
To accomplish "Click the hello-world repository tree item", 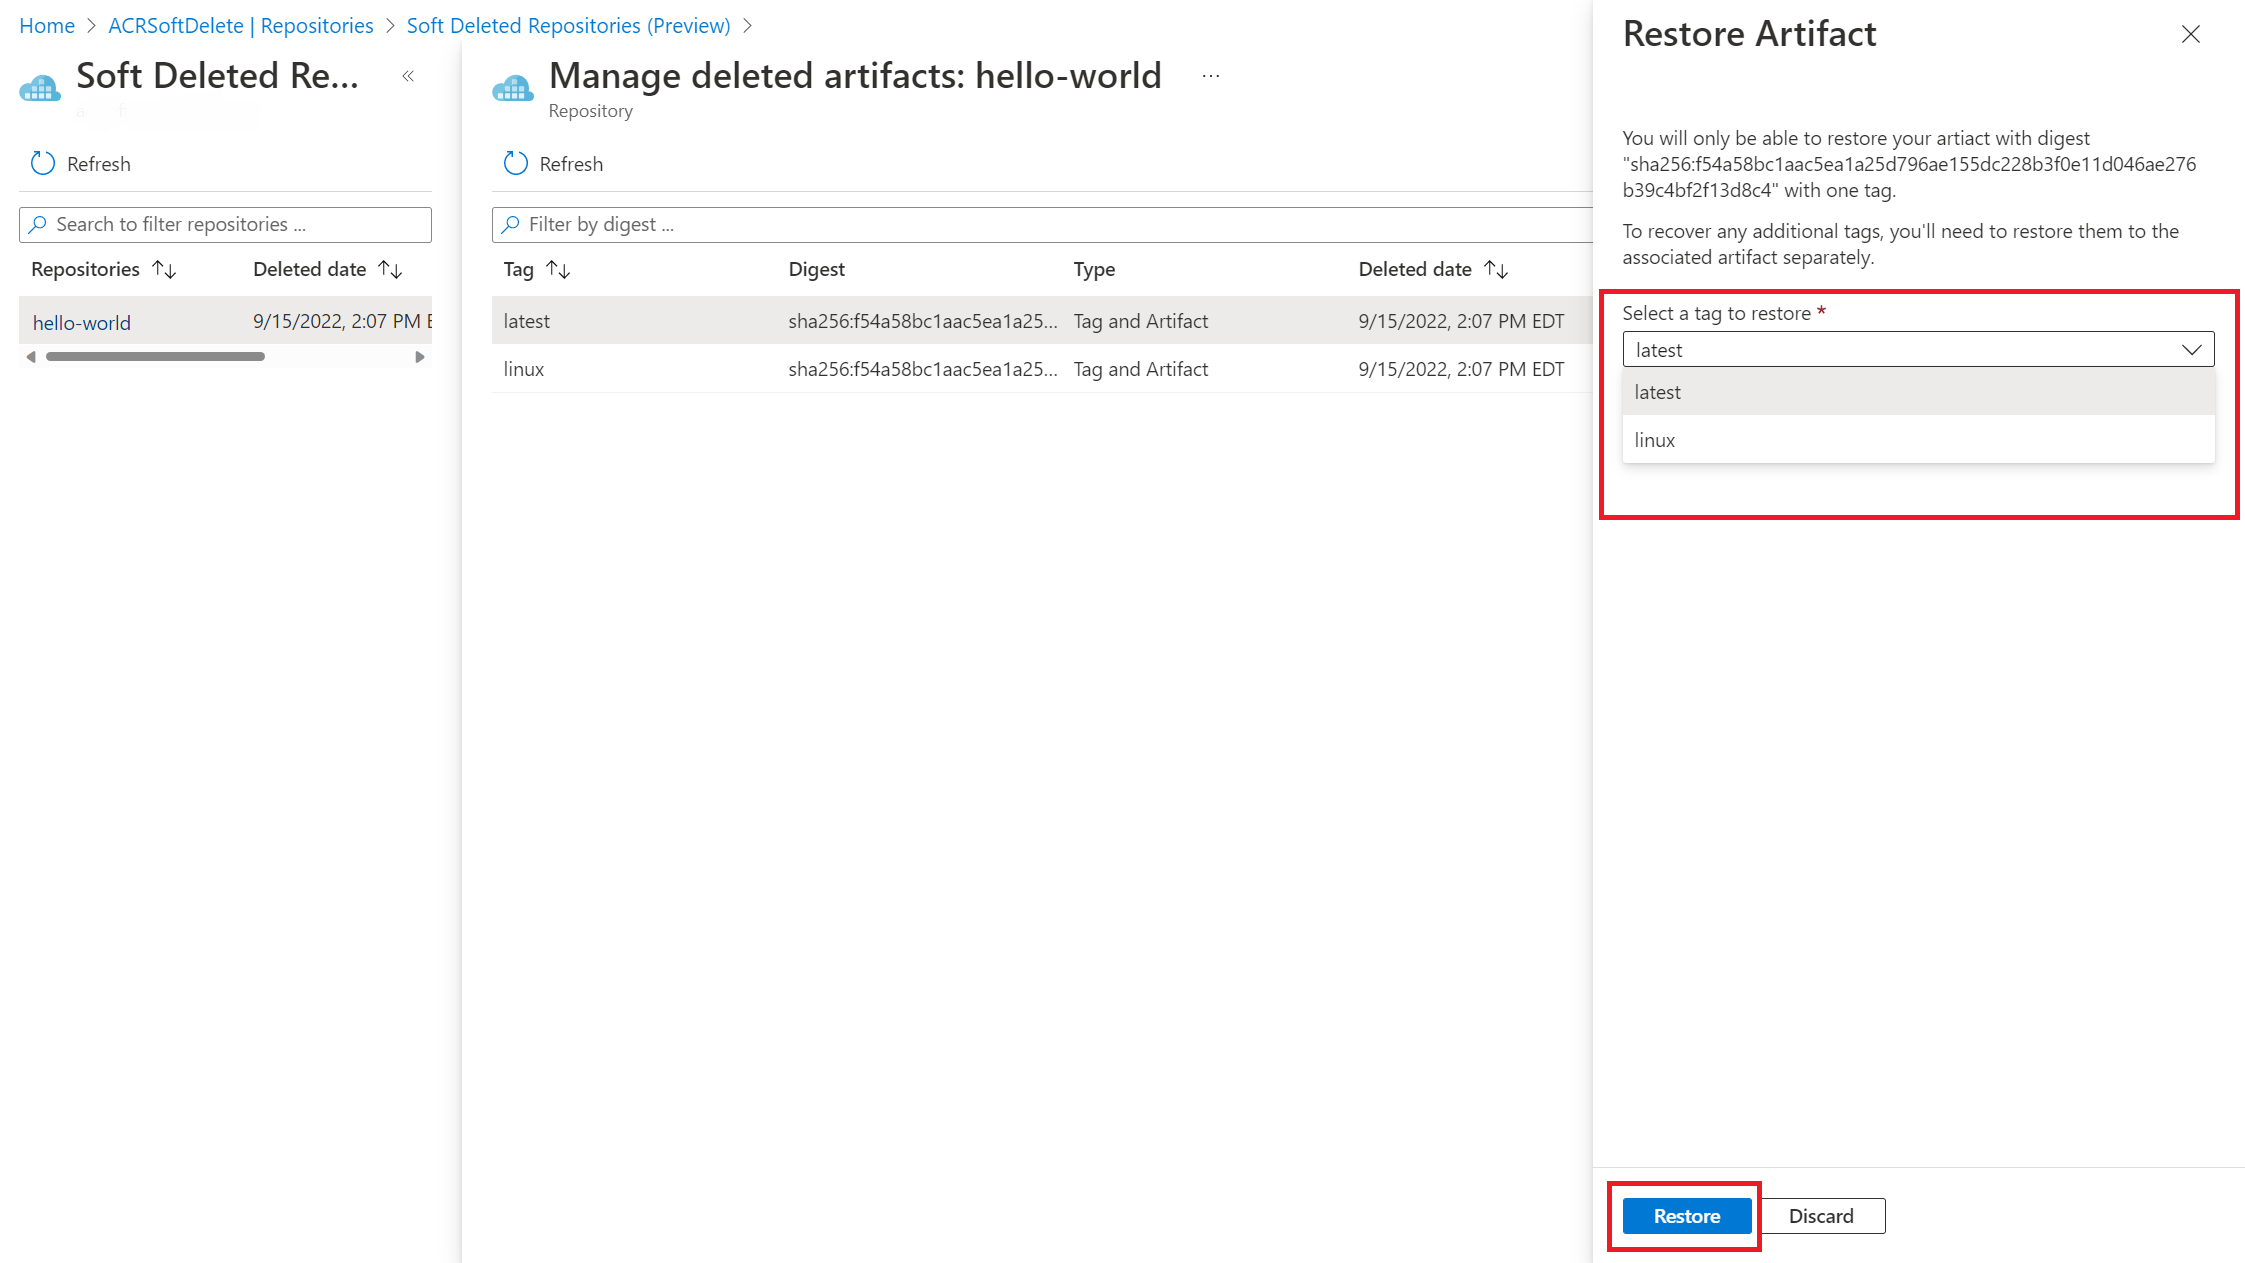I will pyautogui.click(x=80, y=322).
